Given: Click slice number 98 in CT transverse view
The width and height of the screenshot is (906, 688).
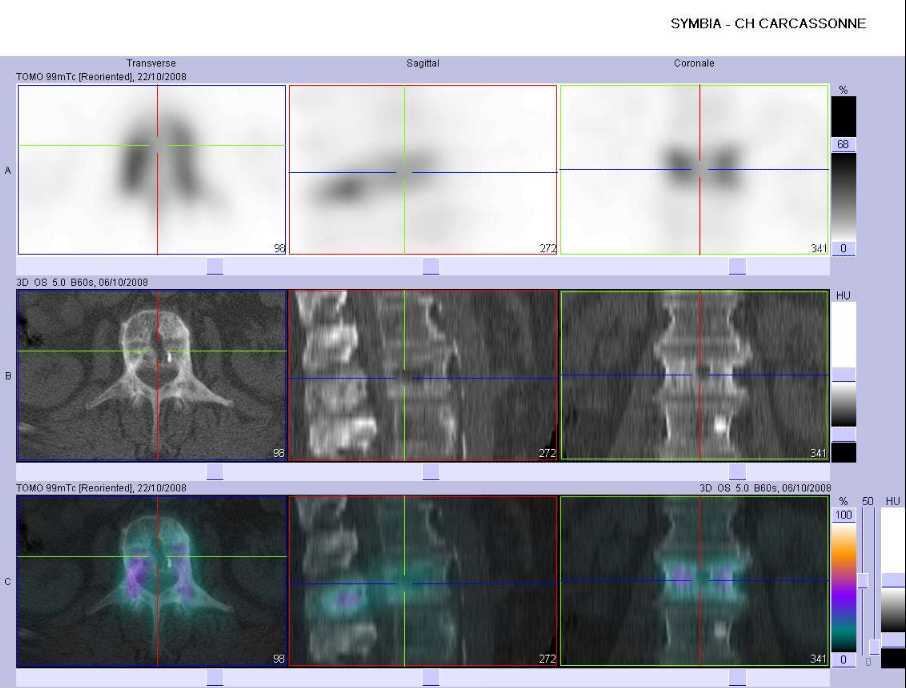Looking at the screenshot, I should coord(279,453).
